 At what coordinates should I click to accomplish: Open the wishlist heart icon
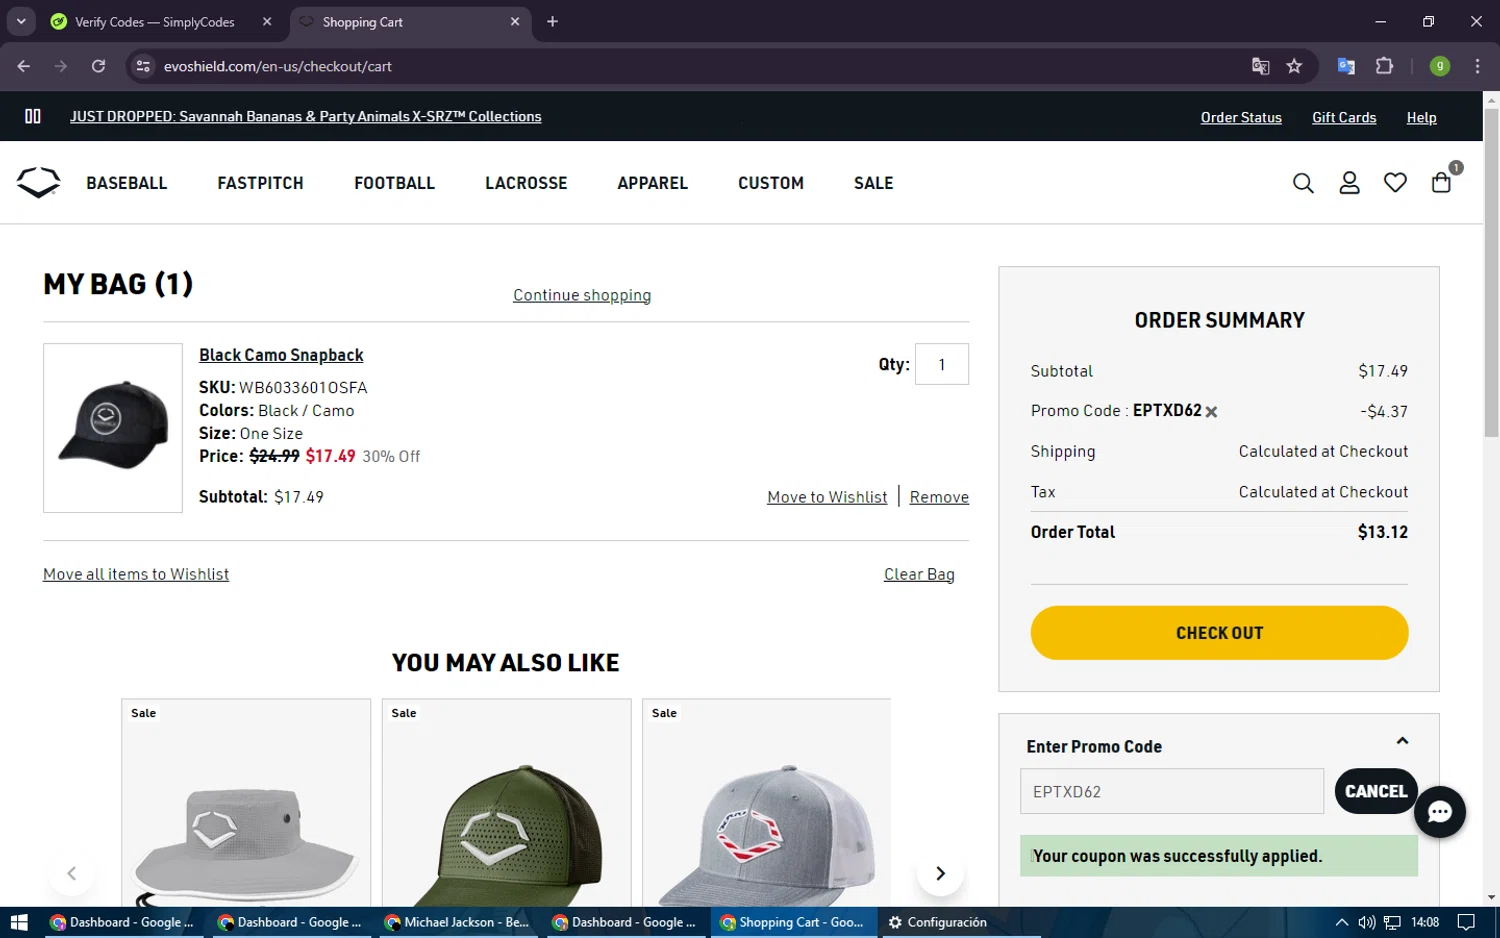(1395, 183)
